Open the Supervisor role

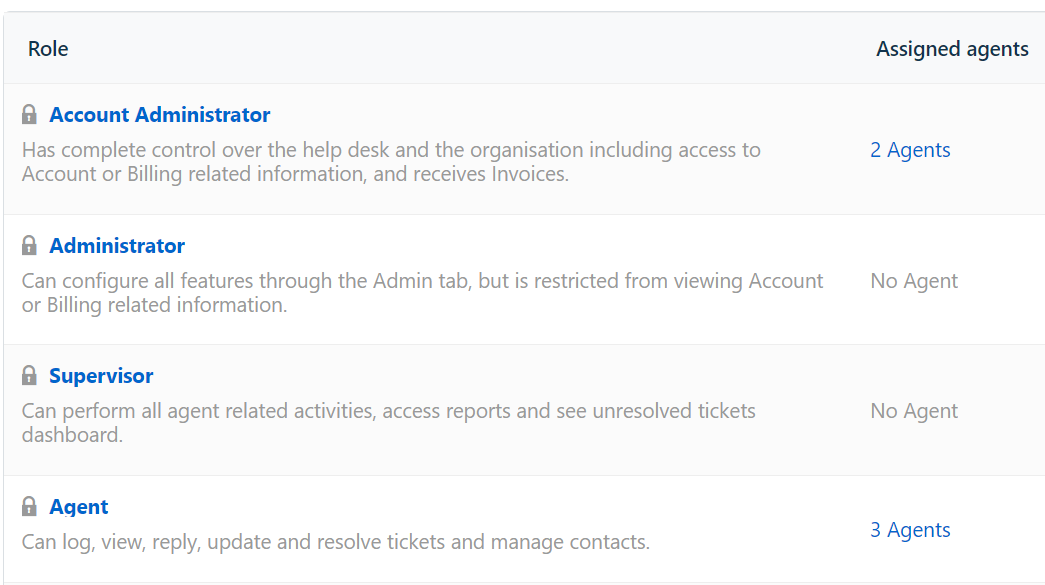101,376
